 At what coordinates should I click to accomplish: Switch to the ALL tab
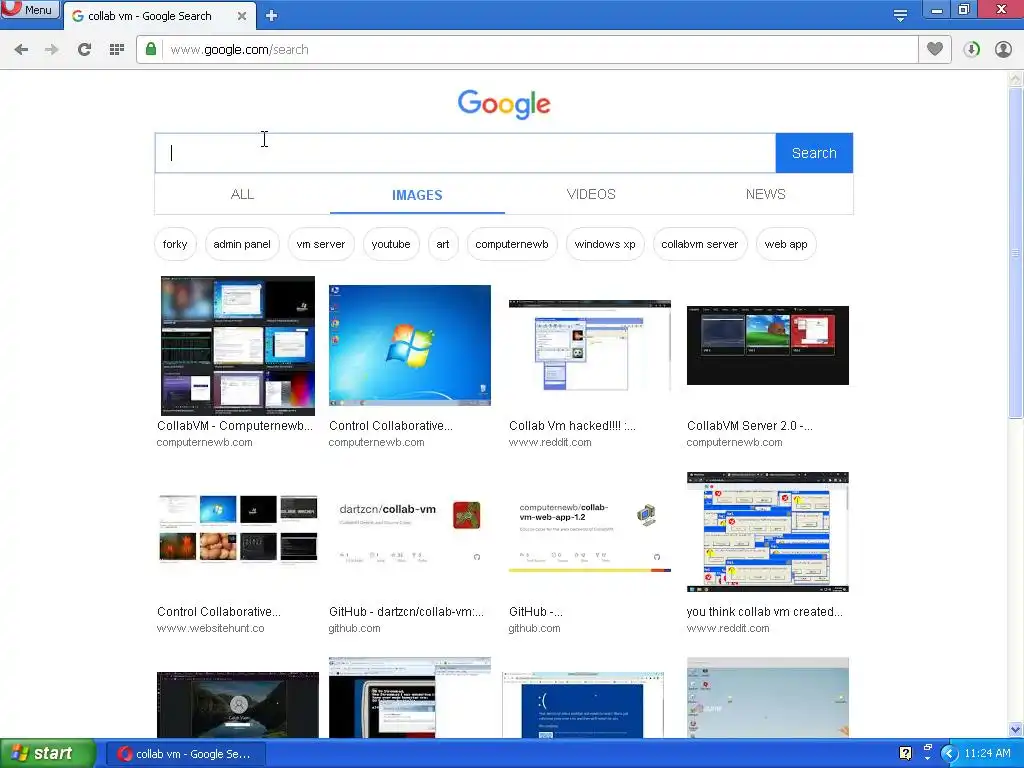(242, 195)
